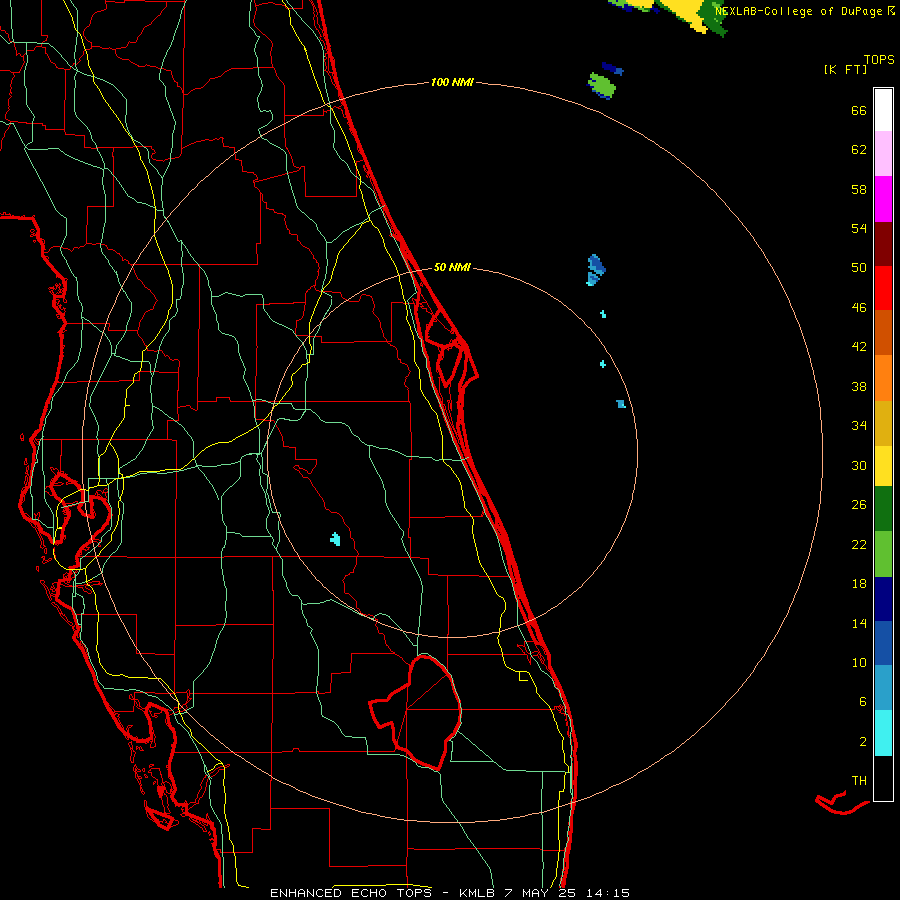Click the bright orange legend swatch
900x900 pixels.
click(883, 378)
